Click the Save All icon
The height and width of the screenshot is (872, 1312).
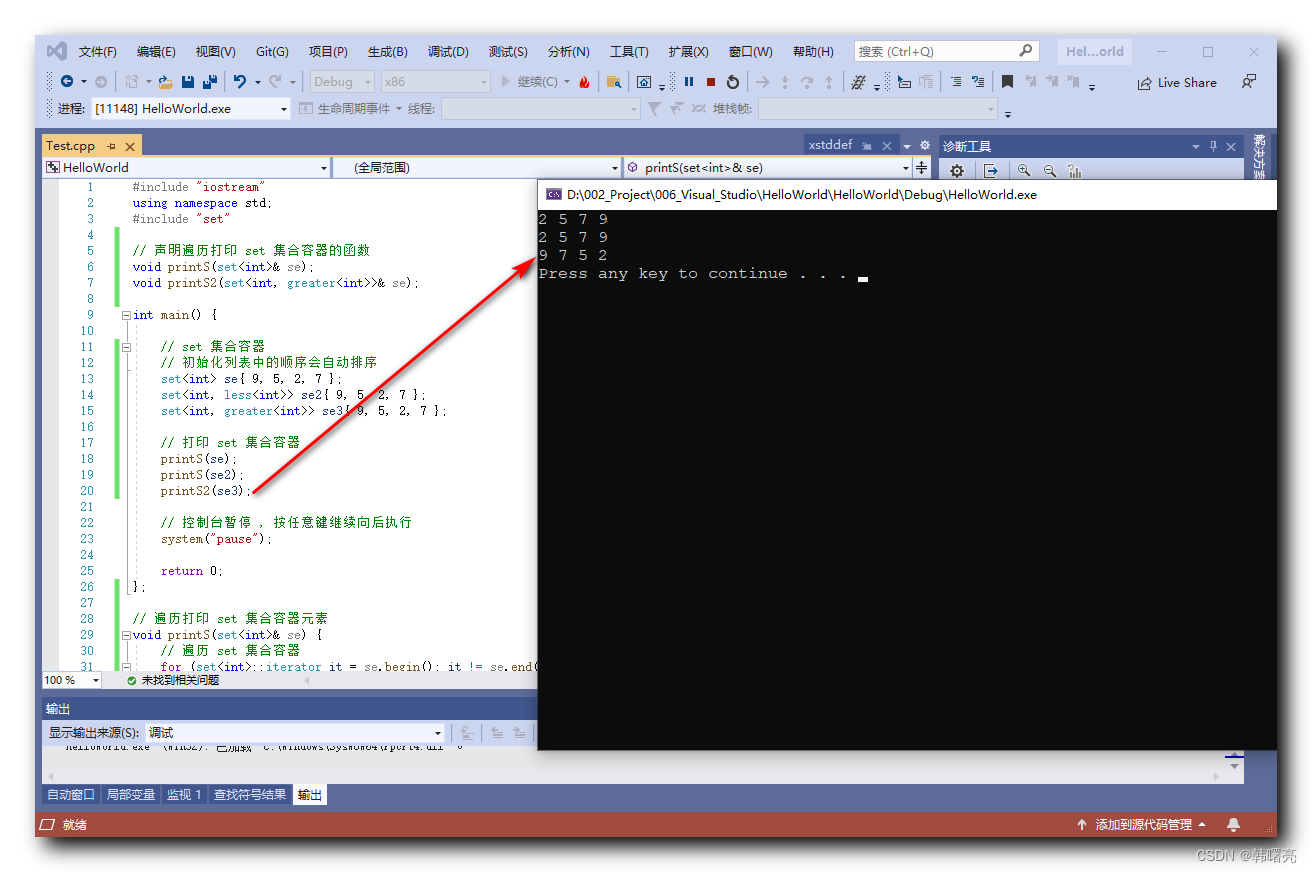click(210, 82)
